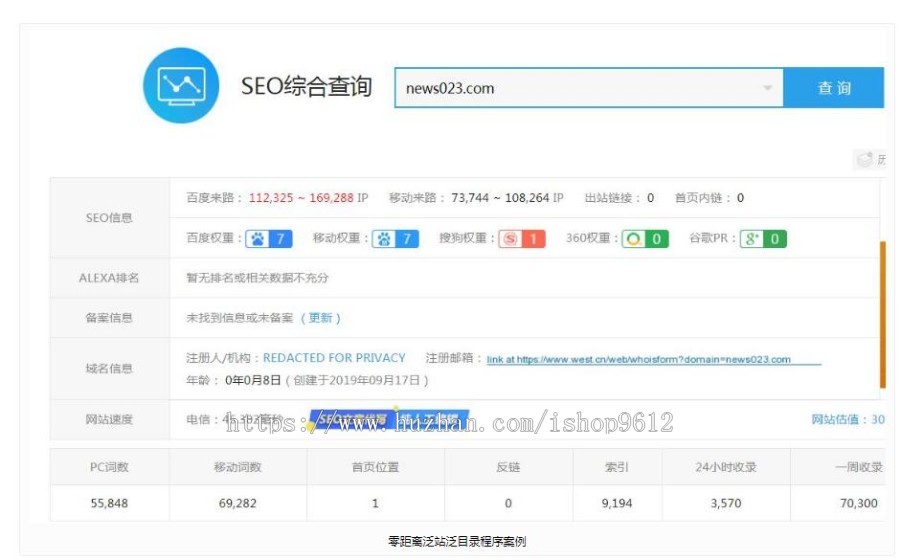Image resolution: width=900 pixels, height=560 pixels.
Task: Click the 首页位置 column header
Action: point(375,467)
